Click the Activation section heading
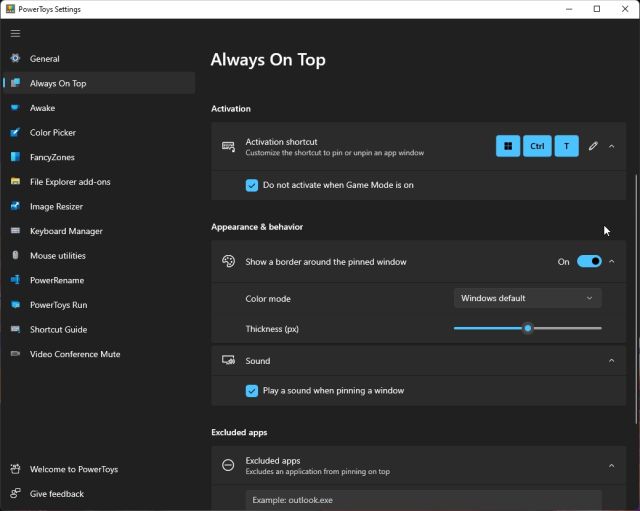This screenshot has width=640, height=511. [x=231, y=109]
